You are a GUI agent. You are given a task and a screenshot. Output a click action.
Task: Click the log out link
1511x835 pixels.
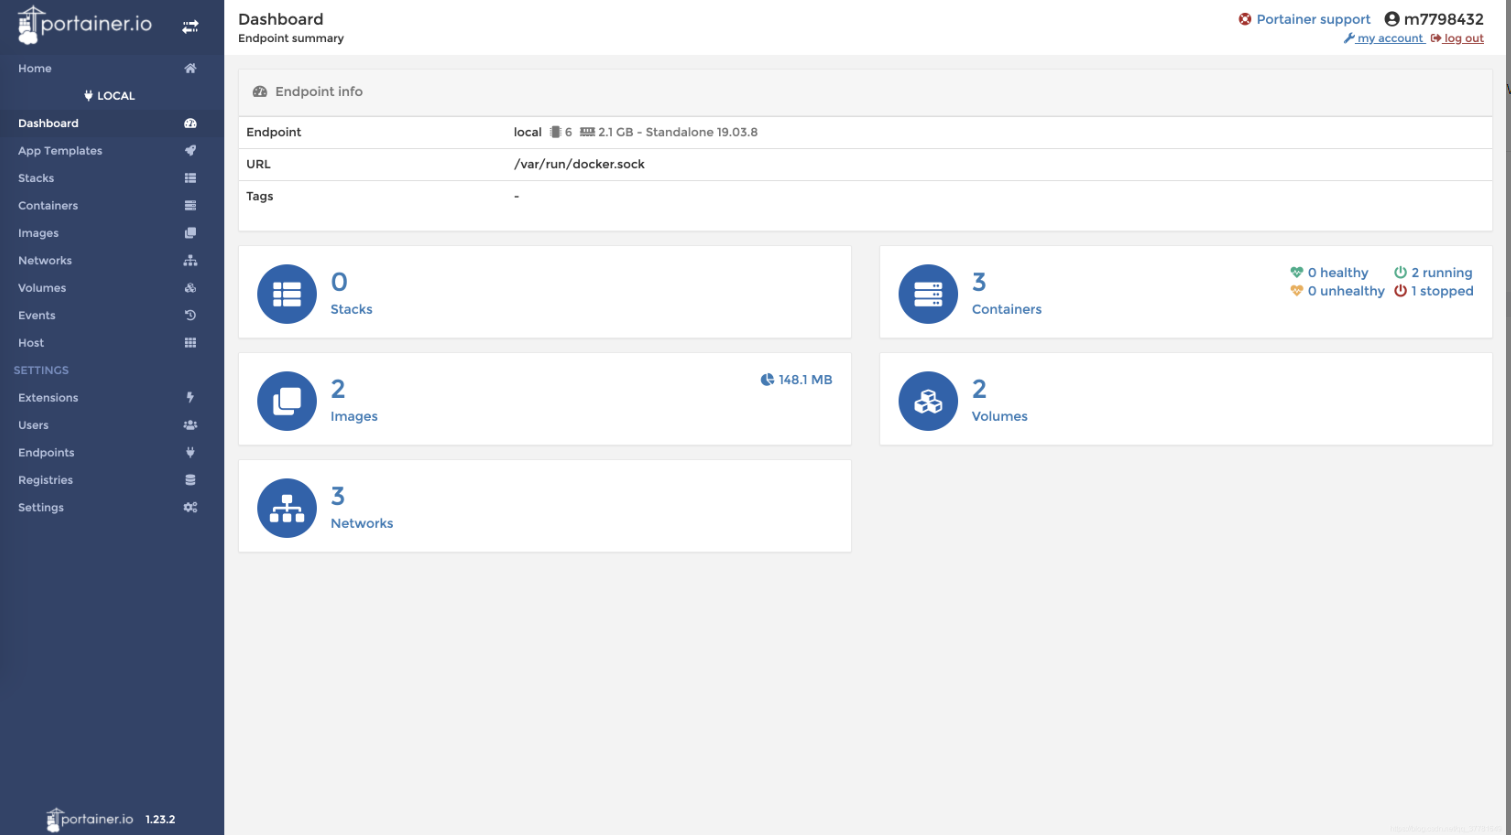[1463, 39]
